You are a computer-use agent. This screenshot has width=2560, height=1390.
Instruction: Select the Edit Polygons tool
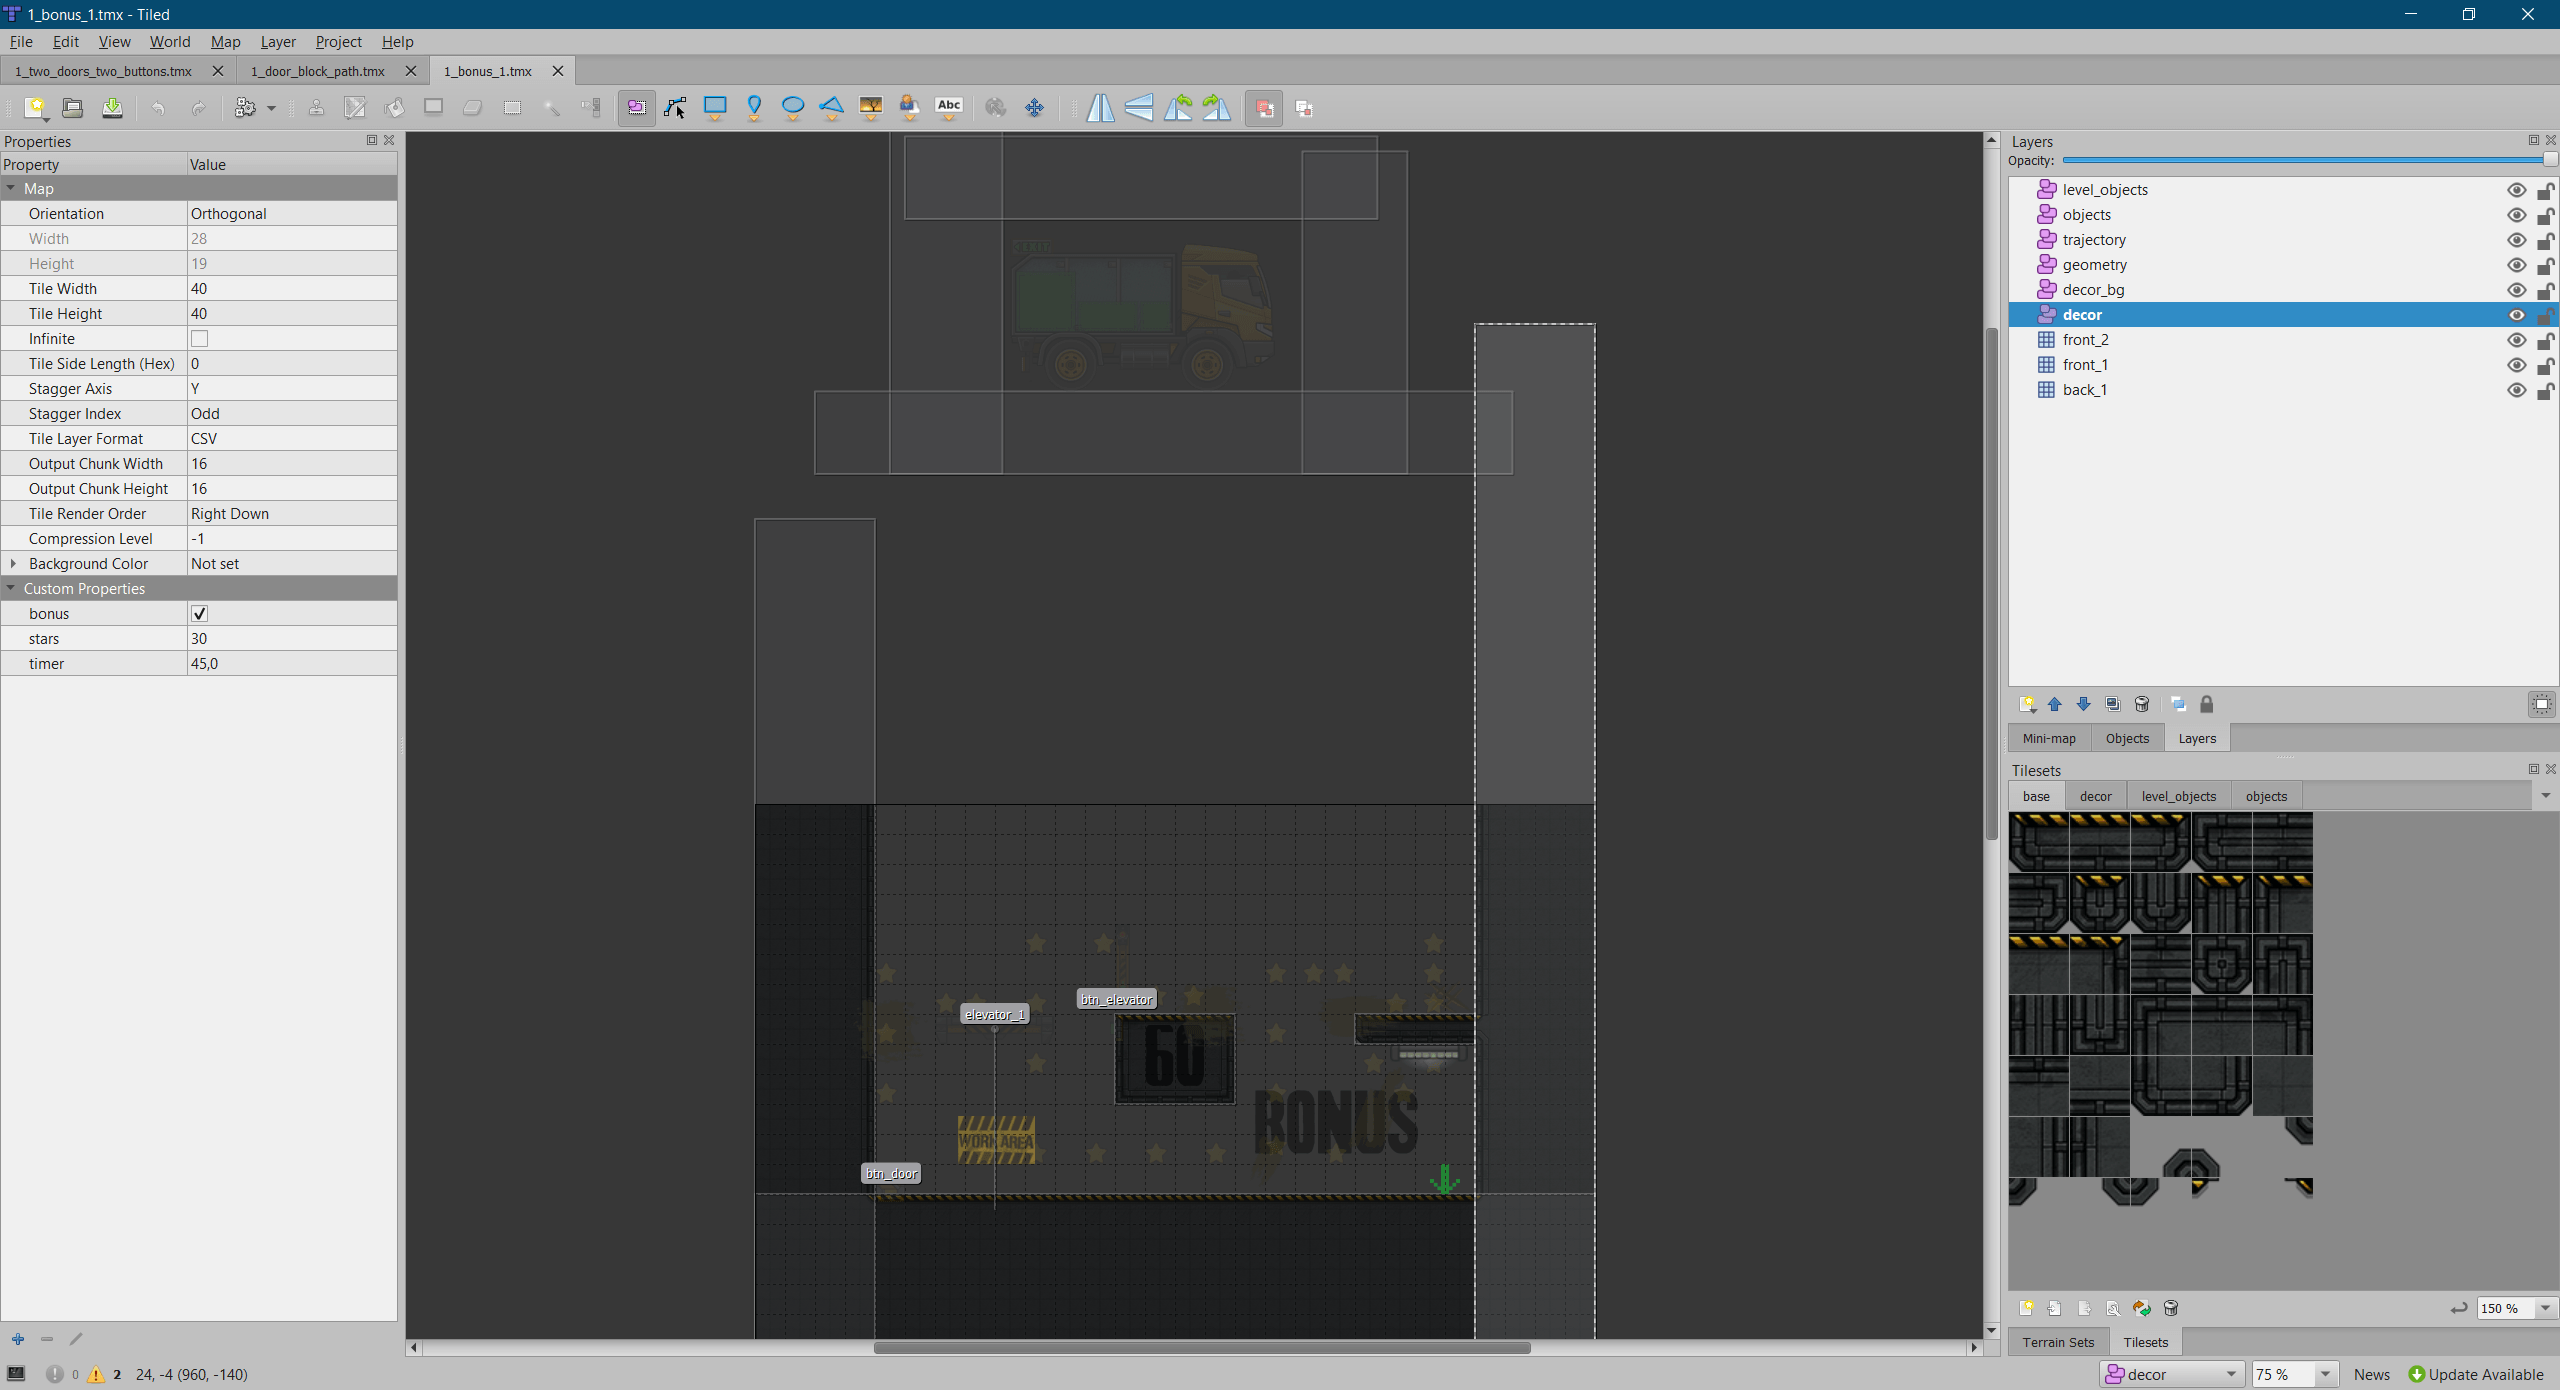pos(676,107)
